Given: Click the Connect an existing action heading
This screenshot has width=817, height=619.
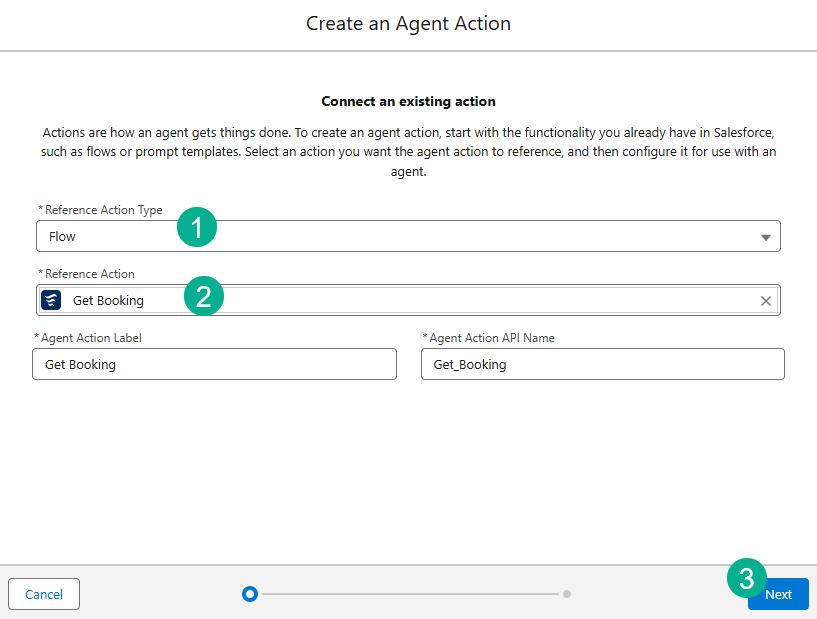Looking at the screenshot, I should tap(408, 101).
